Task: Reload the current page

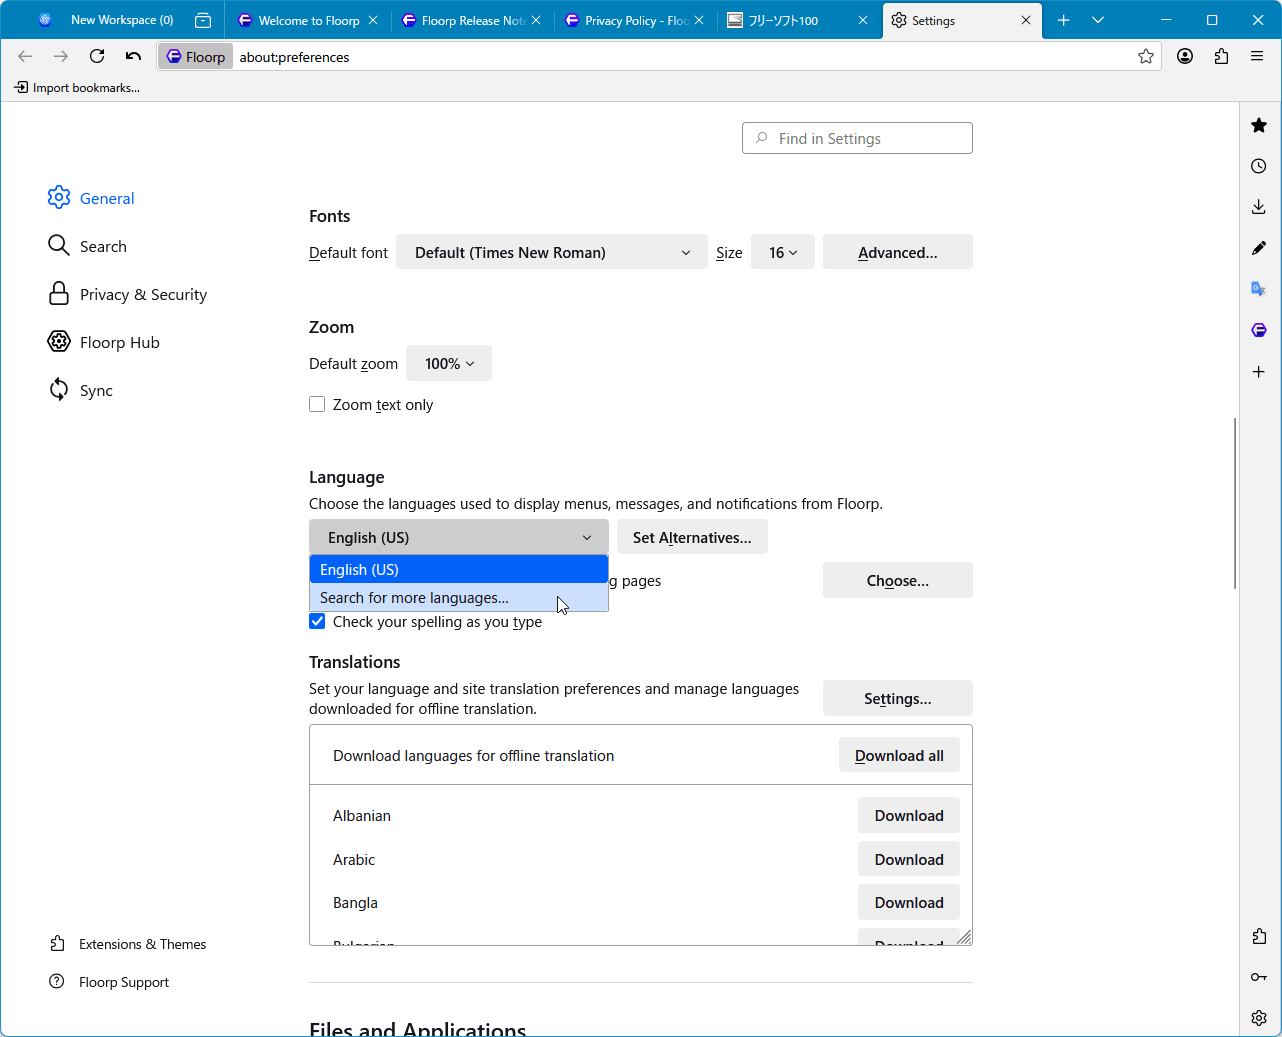Action: coord(97,56)
